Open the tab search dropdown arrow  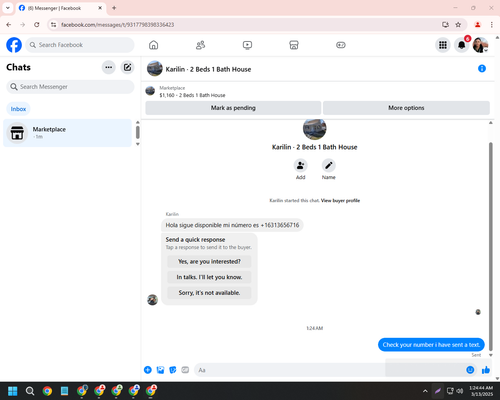[x=8, y=8]
